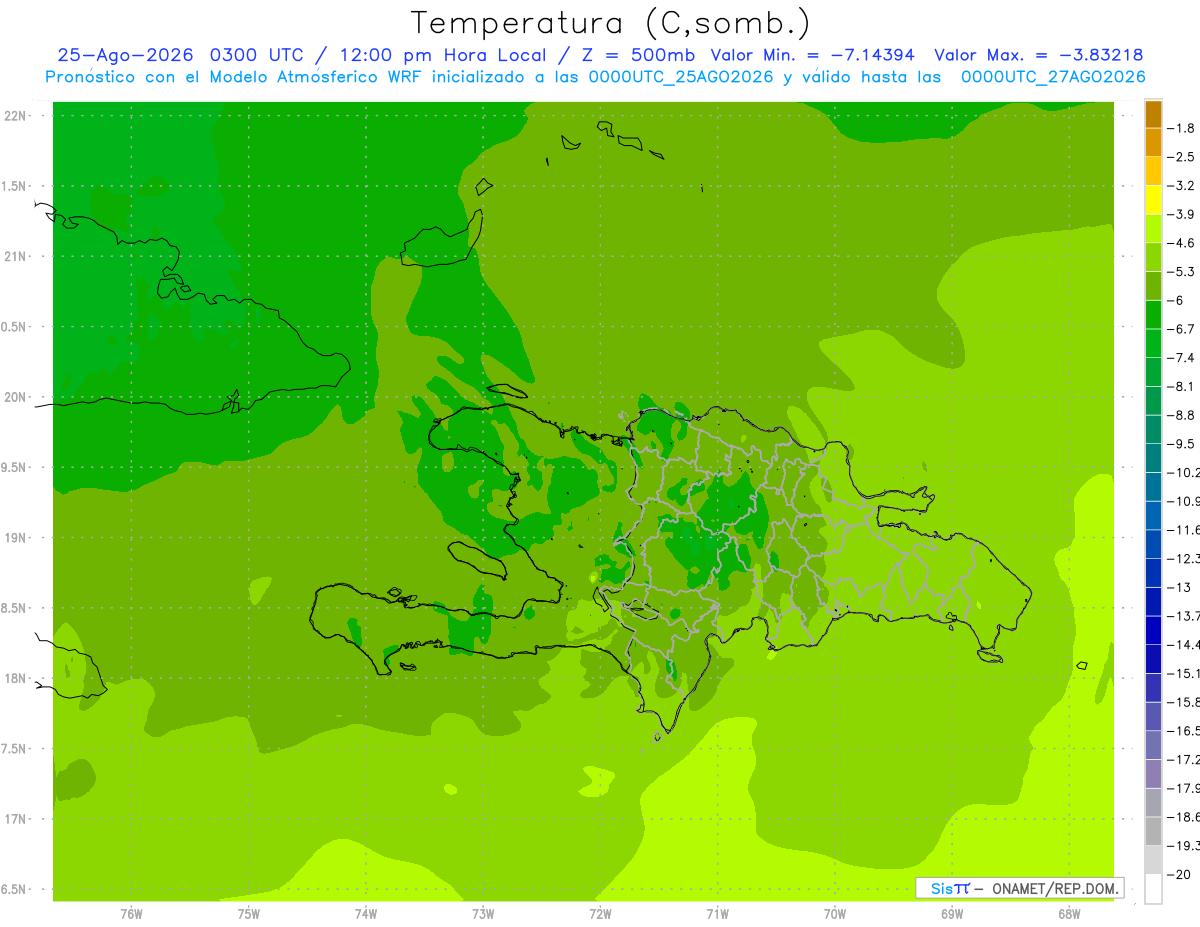The height and width of the screenshot is (927, 1200).
Task: Pick the yellow swatch between -3.2 and -3.9
Action: [1153, 200]
